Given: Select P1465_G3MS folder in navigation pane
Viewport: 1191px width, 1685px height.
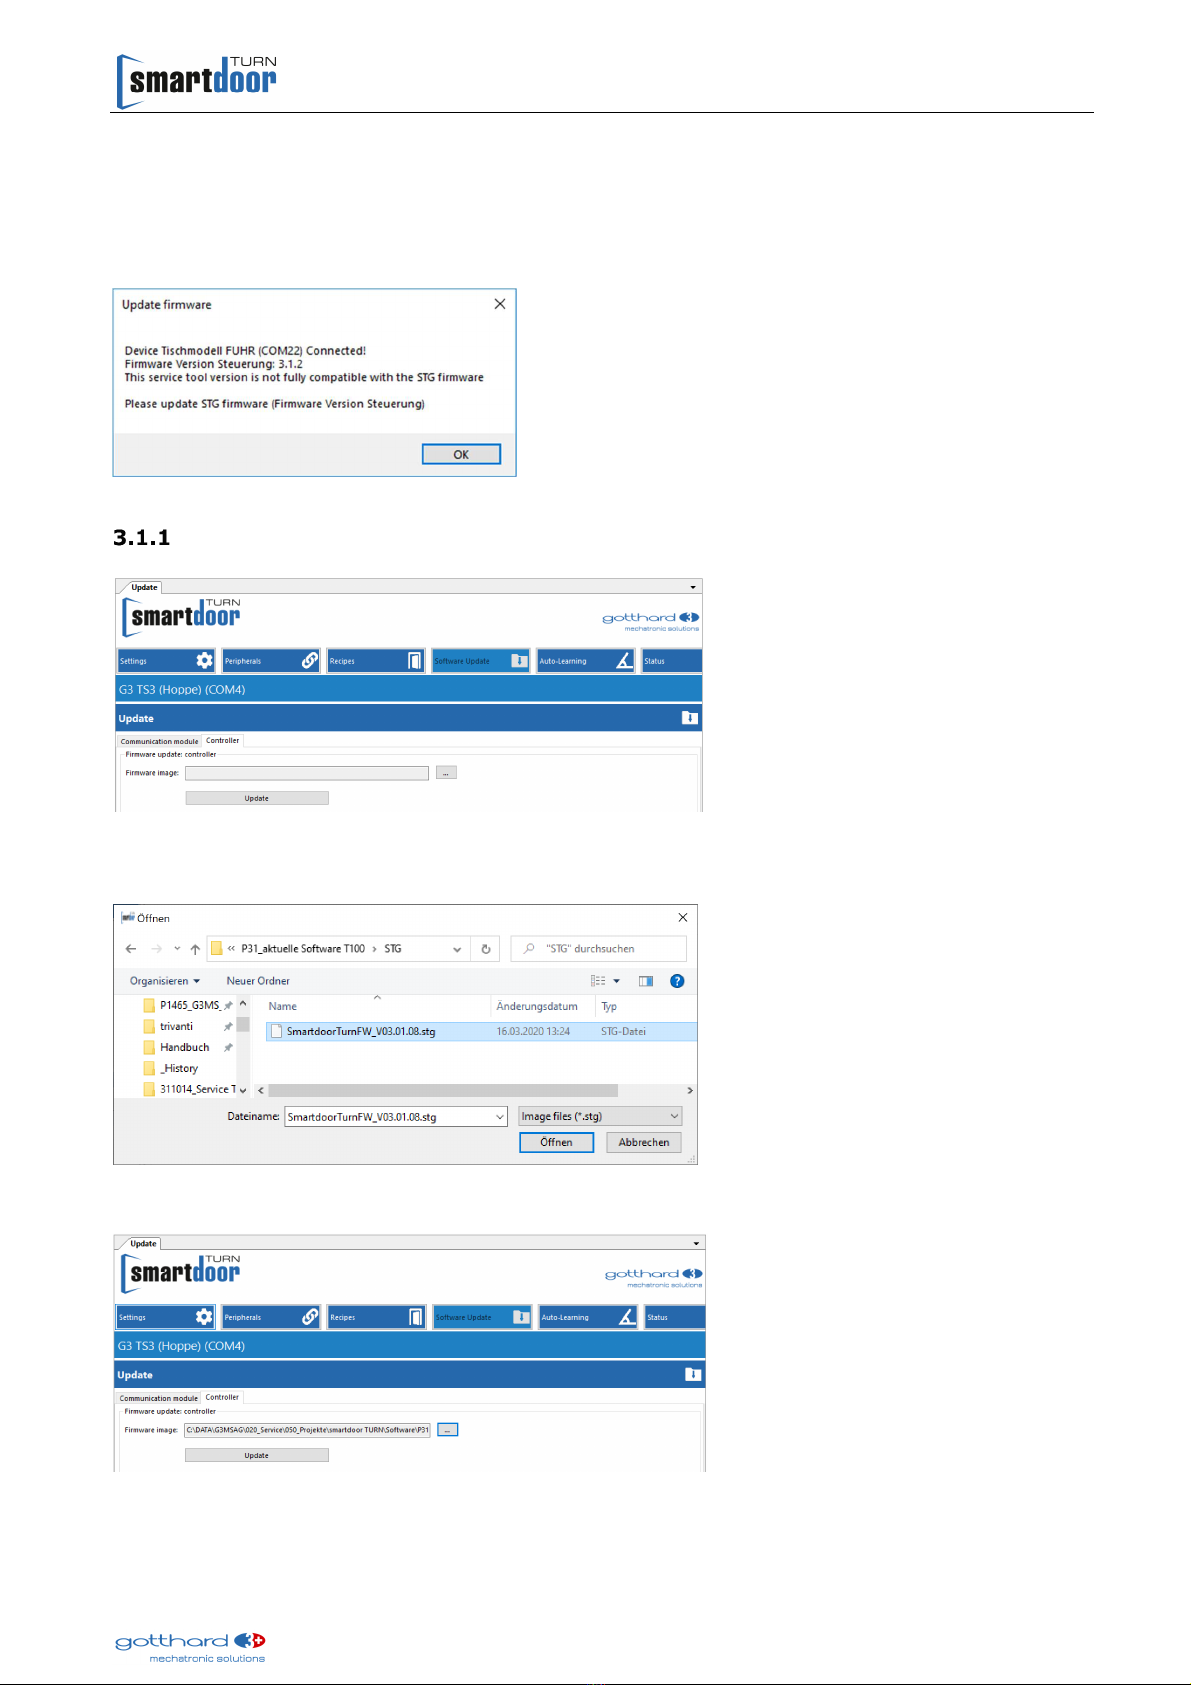Looking at the screenshot, I should click(x=188, y=1005).
